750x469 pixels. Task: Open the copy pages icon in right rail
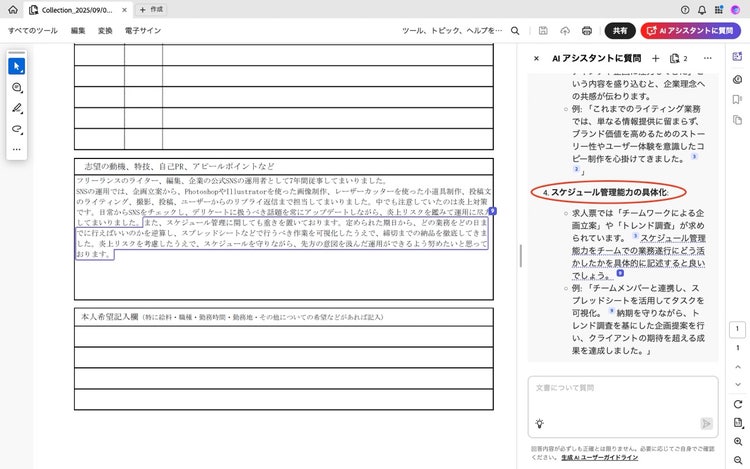(737, 120)
